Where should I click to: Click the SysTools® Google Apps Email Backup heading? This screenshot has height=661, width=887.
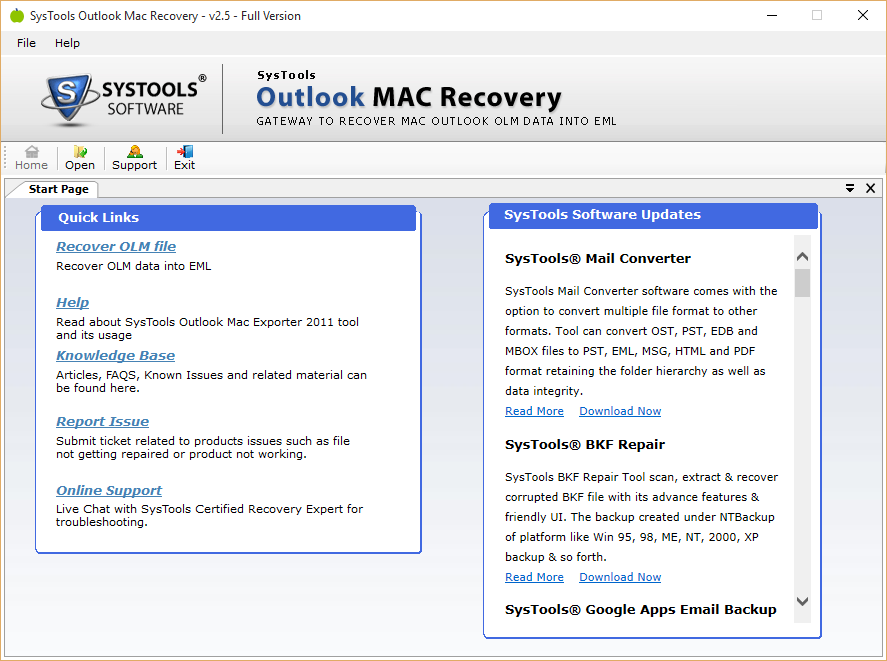pyautogui.click(x=640, y=610)
